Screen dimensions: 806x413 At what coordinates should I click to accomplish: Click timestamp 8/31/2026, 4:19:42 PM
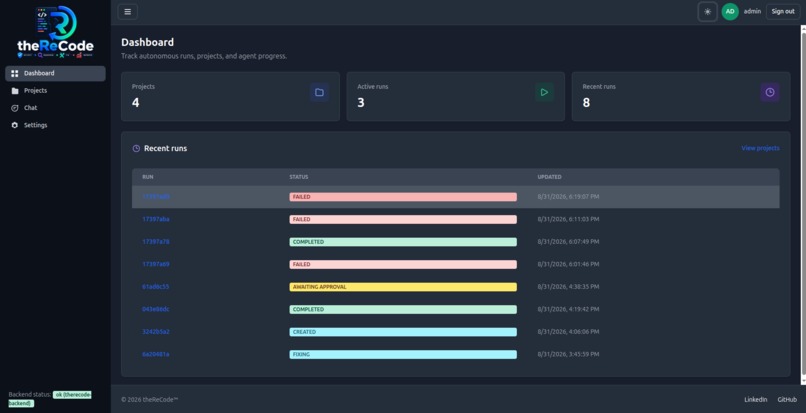(x=568, y=310)
